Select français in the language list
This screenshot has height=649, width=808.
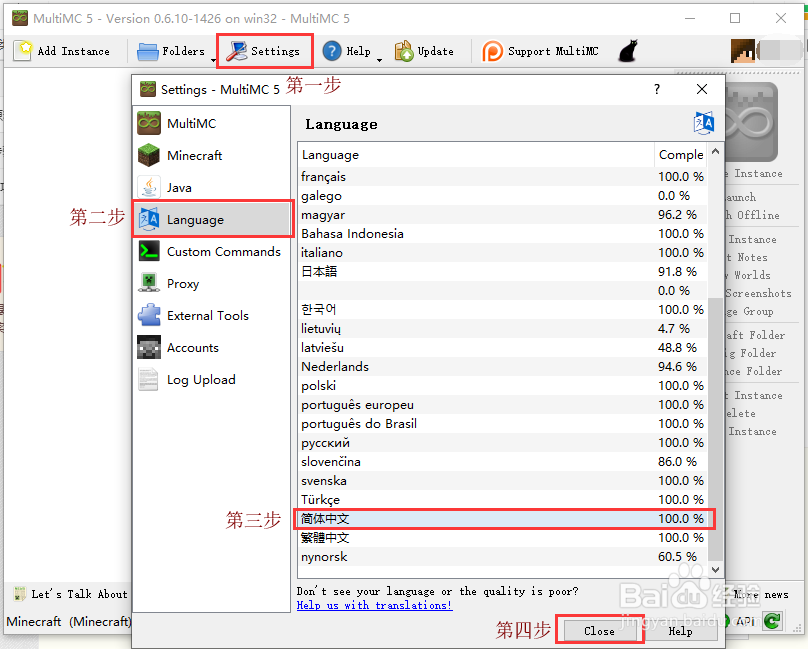click(x=502, y=176)
